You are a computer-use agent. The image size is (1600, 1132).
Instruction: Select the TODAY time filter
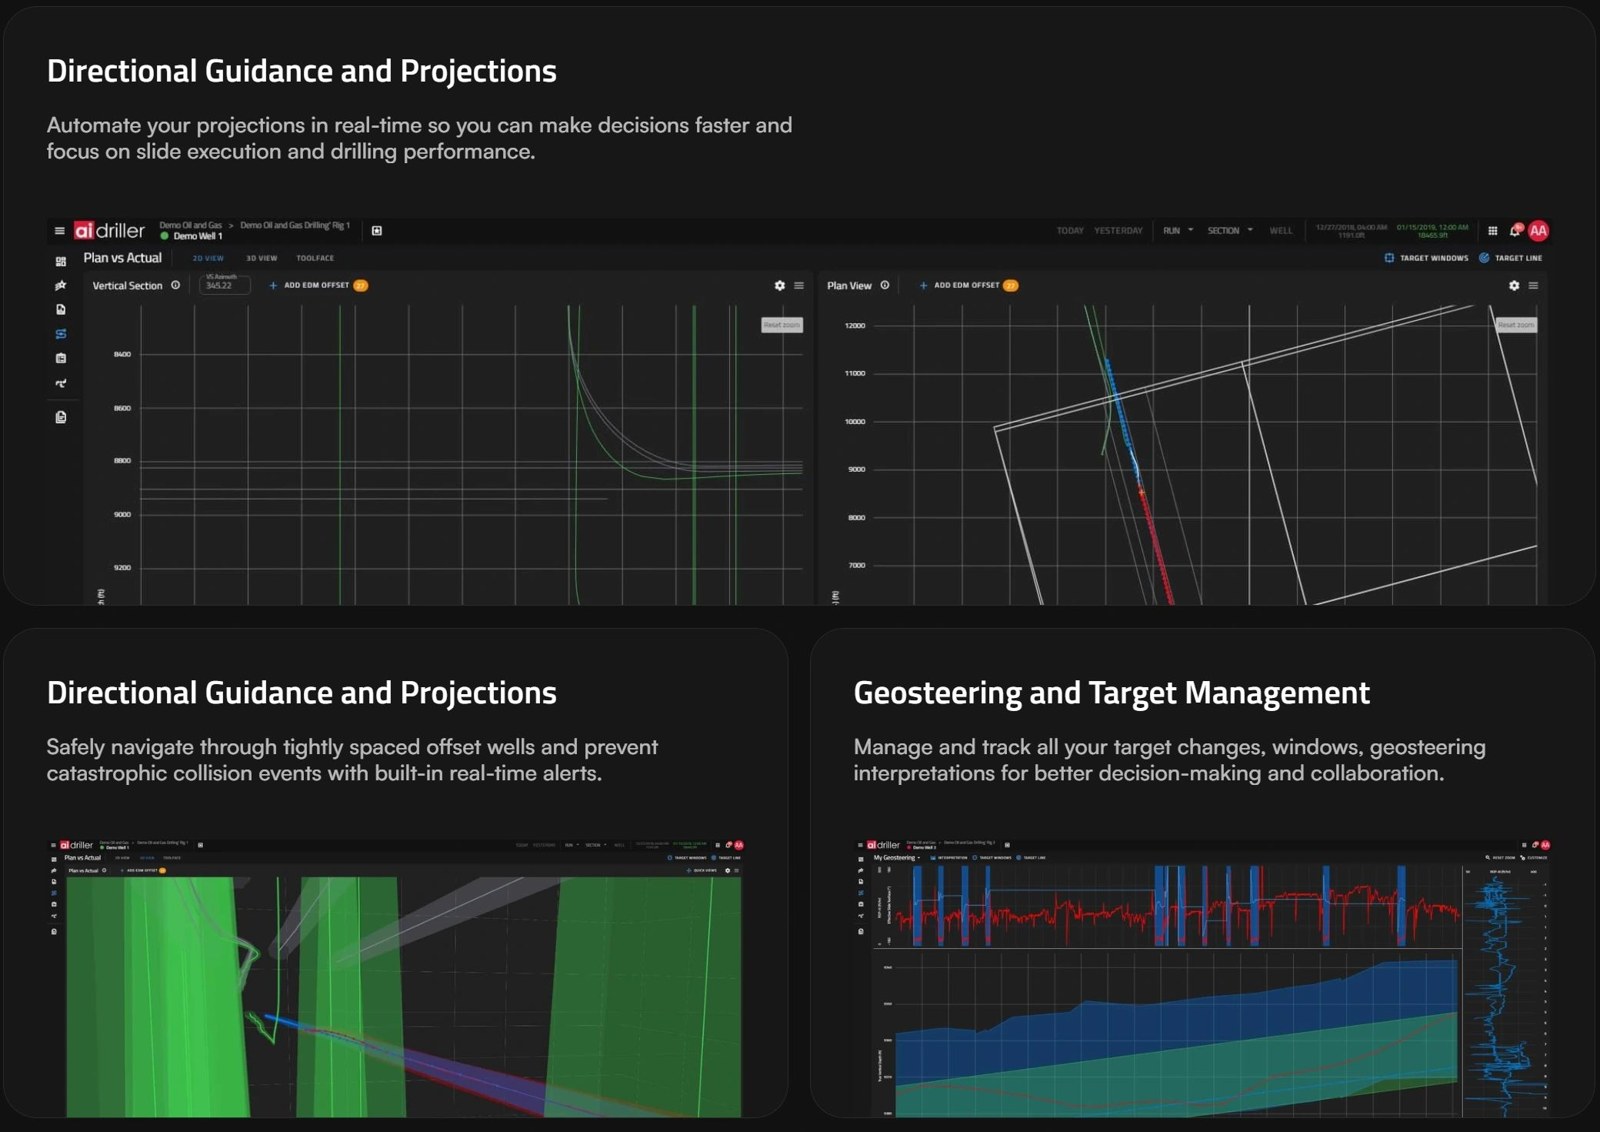point(1070,231)
